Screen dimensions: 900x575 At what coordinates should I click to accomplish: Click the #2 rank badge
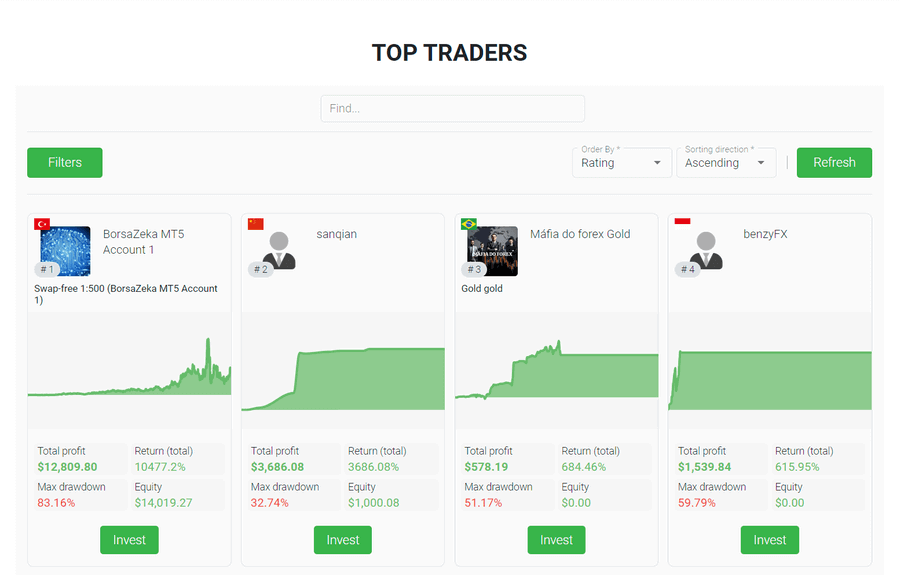coord(261,269)
